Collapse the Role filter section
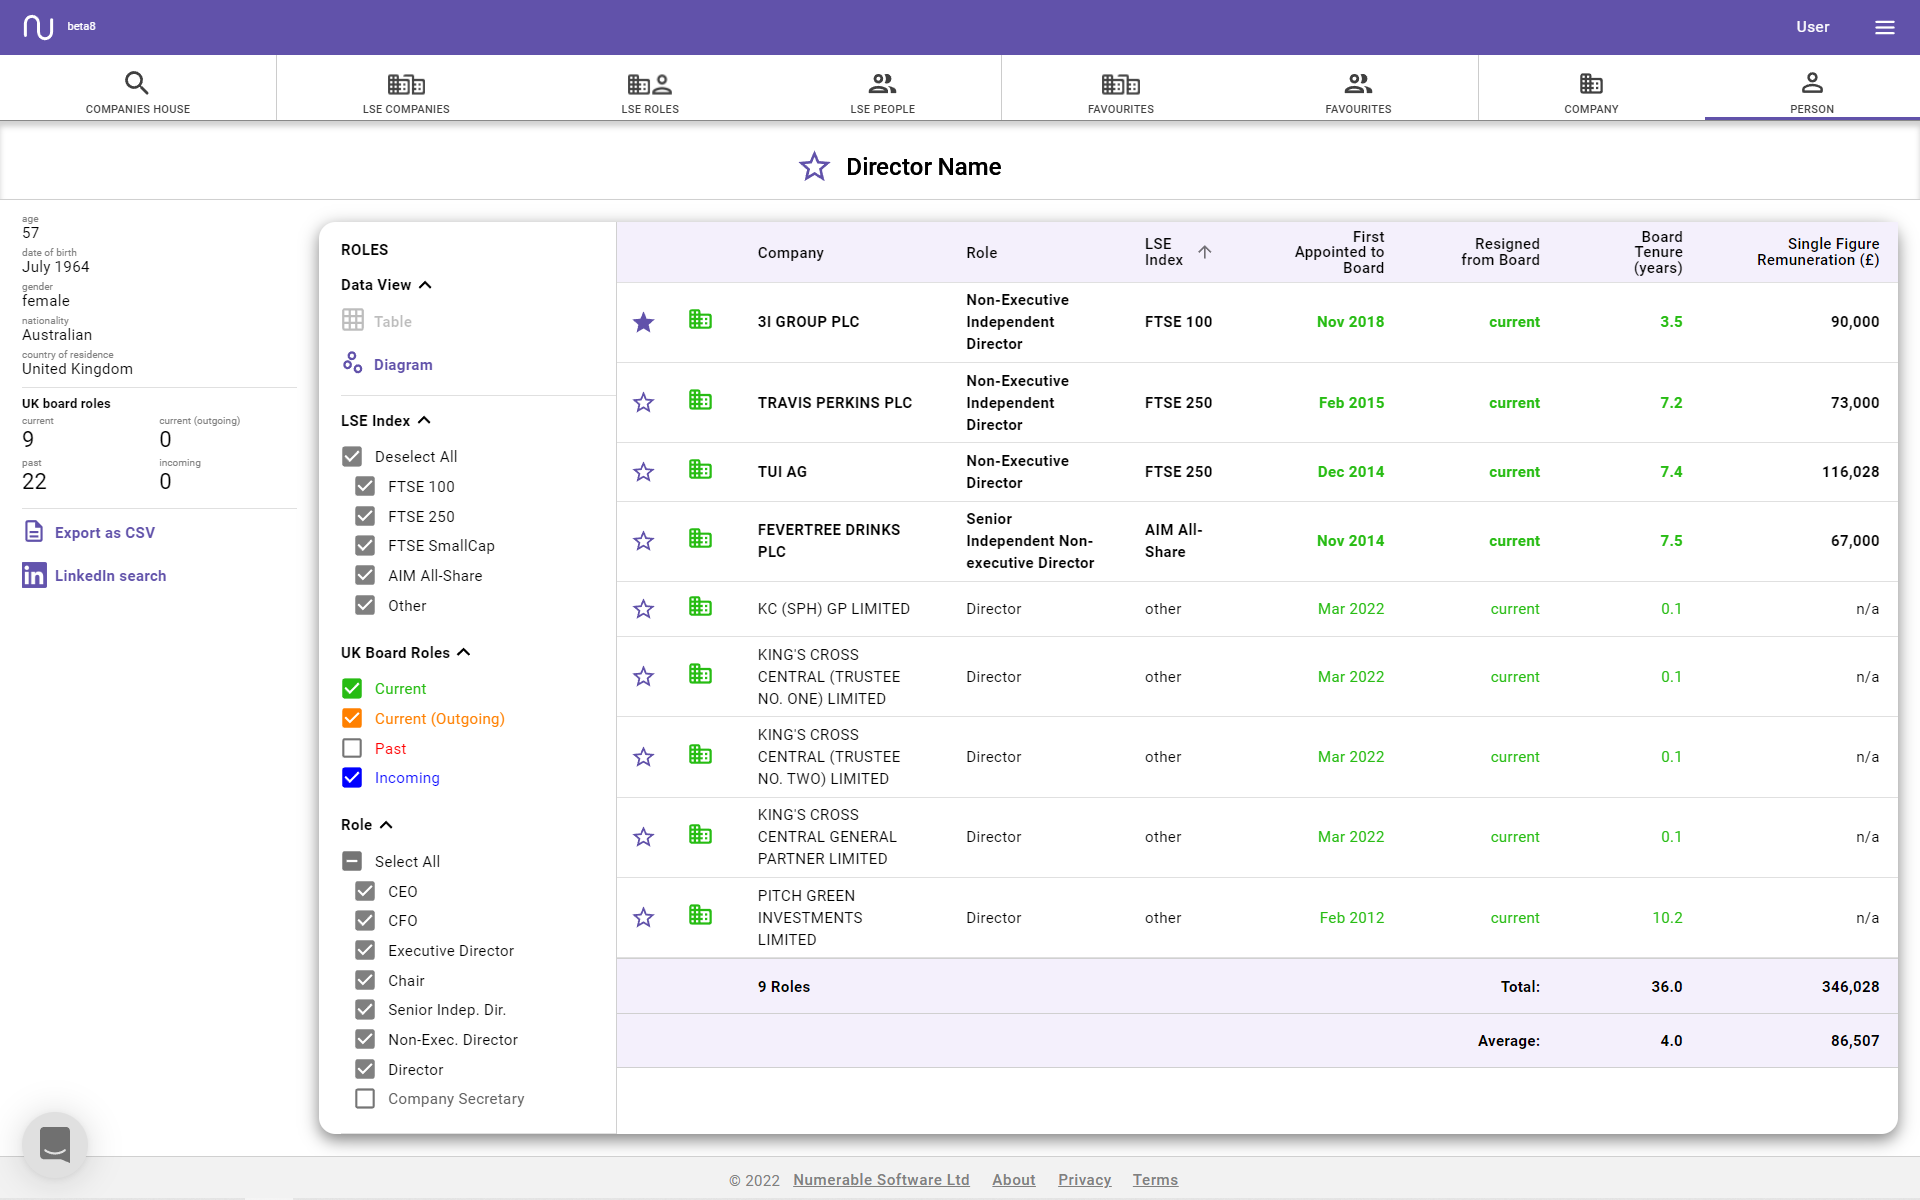This screenshot has height=1200, width=1920. (386, 825)
